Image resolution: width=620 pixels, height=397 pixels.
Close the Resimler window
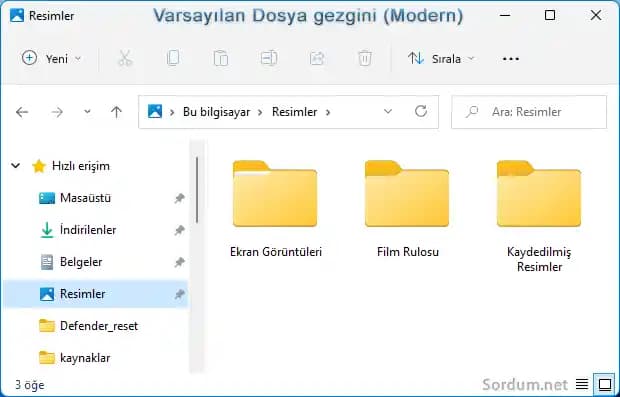click(x=596, y=15)
